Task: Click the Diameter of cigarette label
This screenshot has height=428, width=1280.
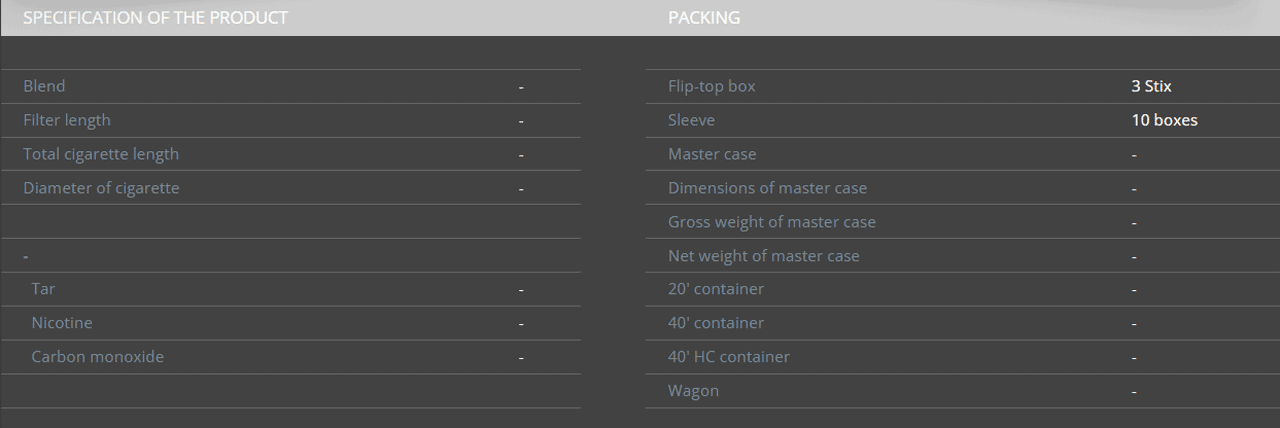Action: (x=101, y=188)
